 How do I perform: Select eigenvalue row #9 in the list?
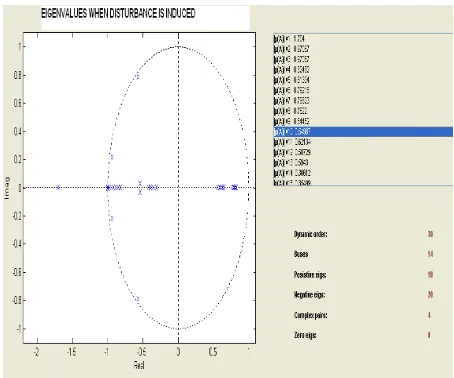(363, 121)
